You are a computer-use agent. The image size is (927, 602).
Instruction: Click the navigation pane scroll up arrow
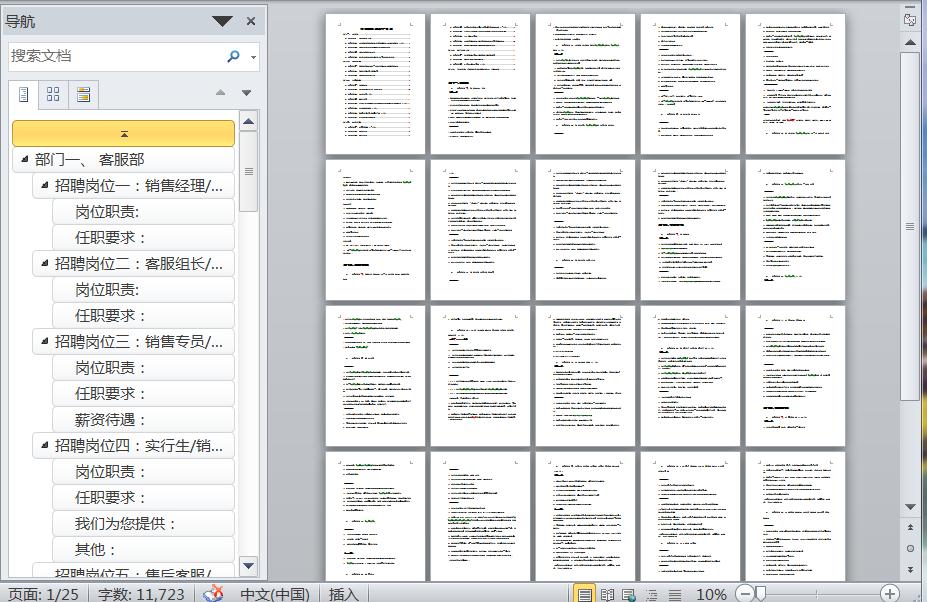click(x=249, y=121)
